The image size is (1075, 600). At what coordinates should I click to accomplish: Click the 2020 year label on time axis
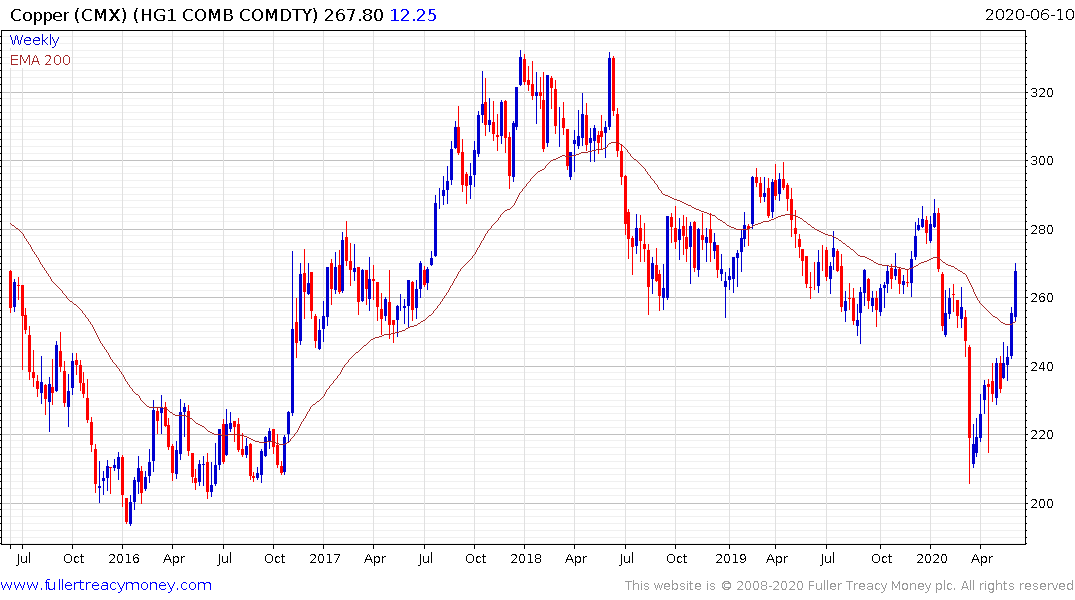click(x=932, y=558)
